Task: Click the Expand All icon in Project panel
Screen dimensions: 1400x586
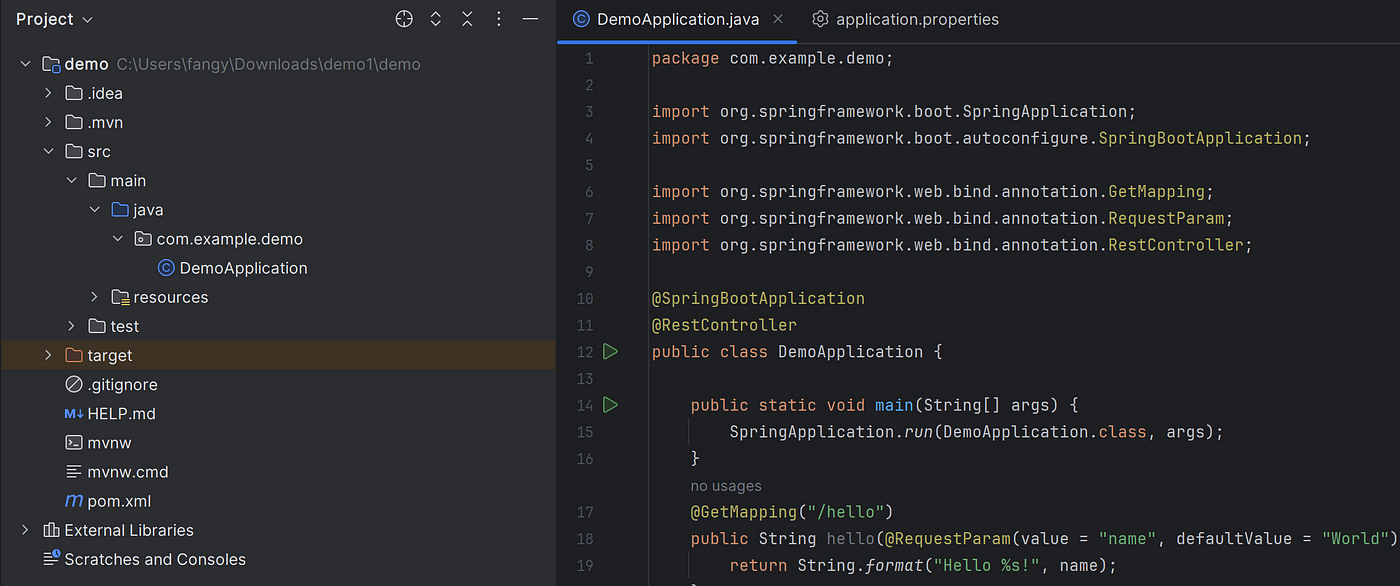Action: pyautogui.click(x=435, y=19)
